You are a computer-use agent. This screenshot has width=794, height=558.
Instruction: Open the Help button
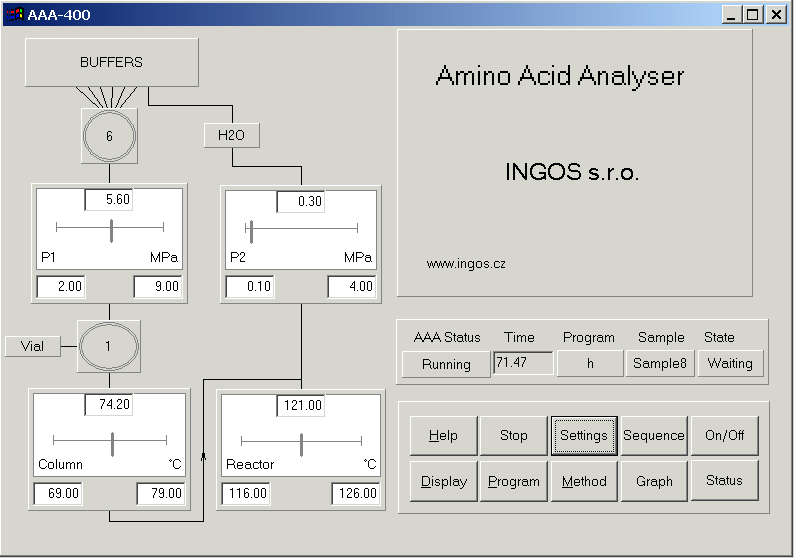(443, 435)
